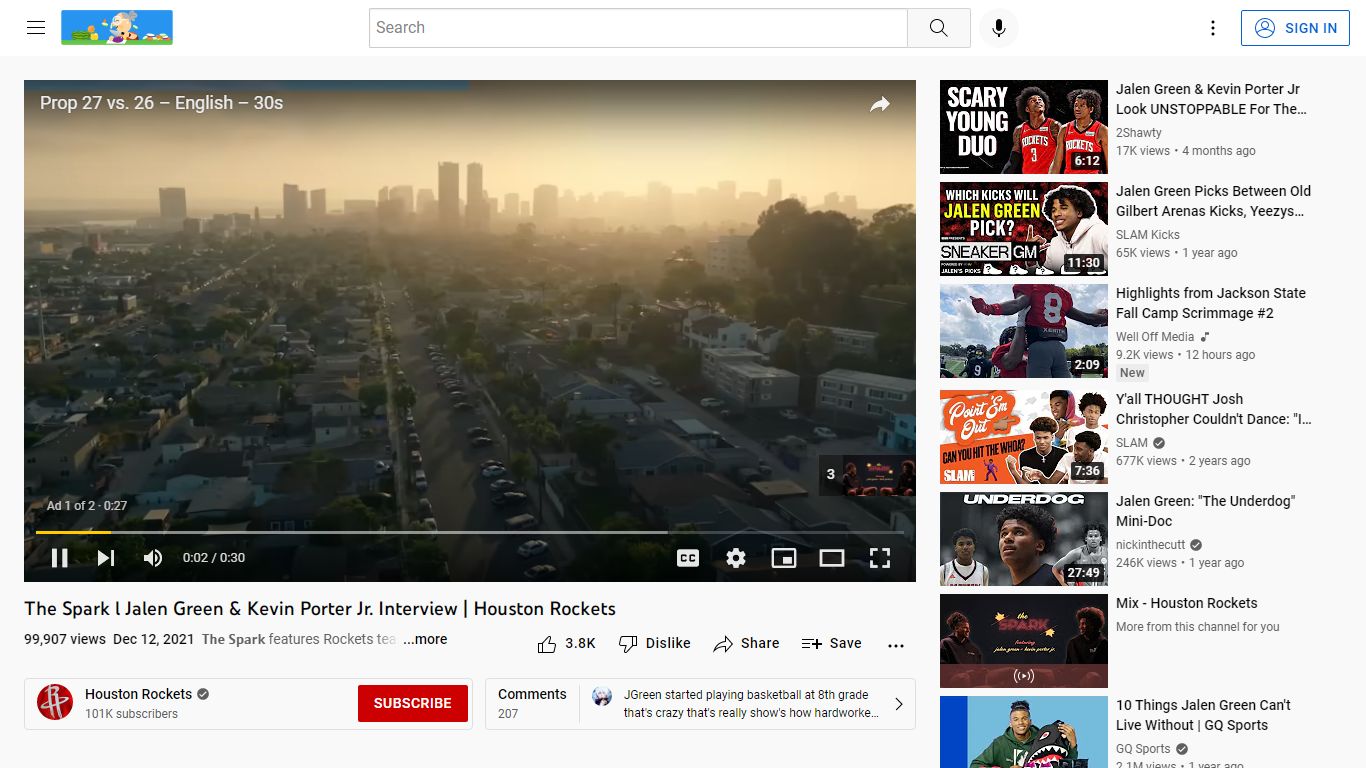
Task: Click the 'Ad 1 of 2 · 0:27' label
Action: click(x=87, y=506)
